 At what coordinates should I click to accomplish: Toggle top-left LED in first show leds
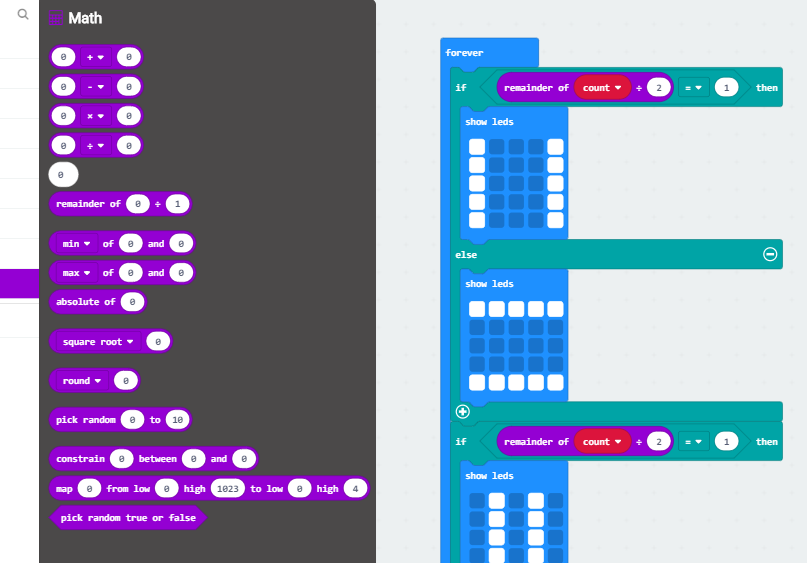(477, 147)
